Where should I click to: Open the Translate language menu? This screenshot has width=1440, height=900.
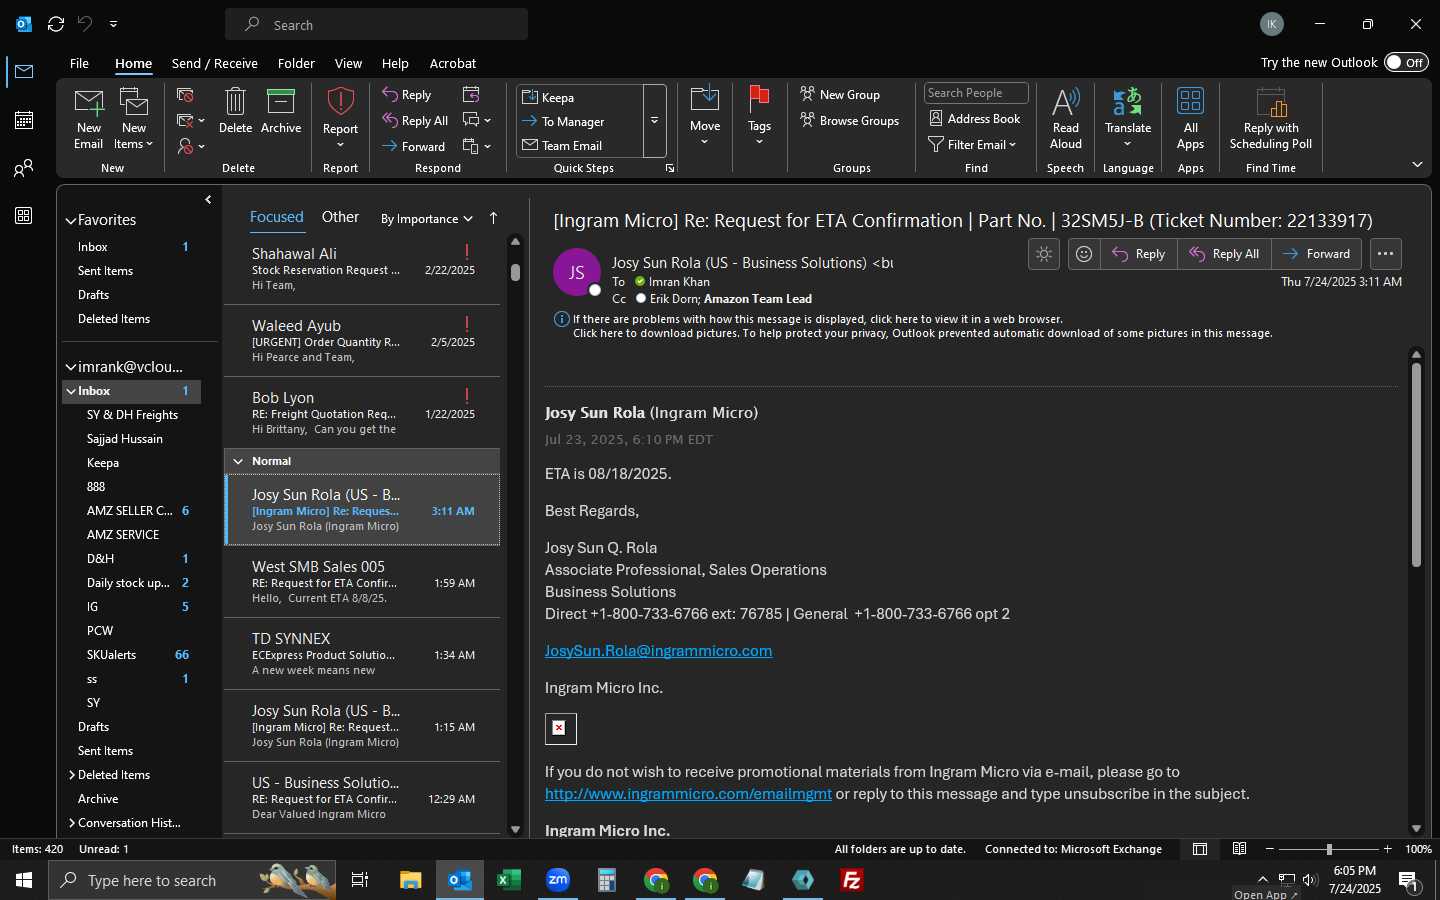tap(1128, 118)
